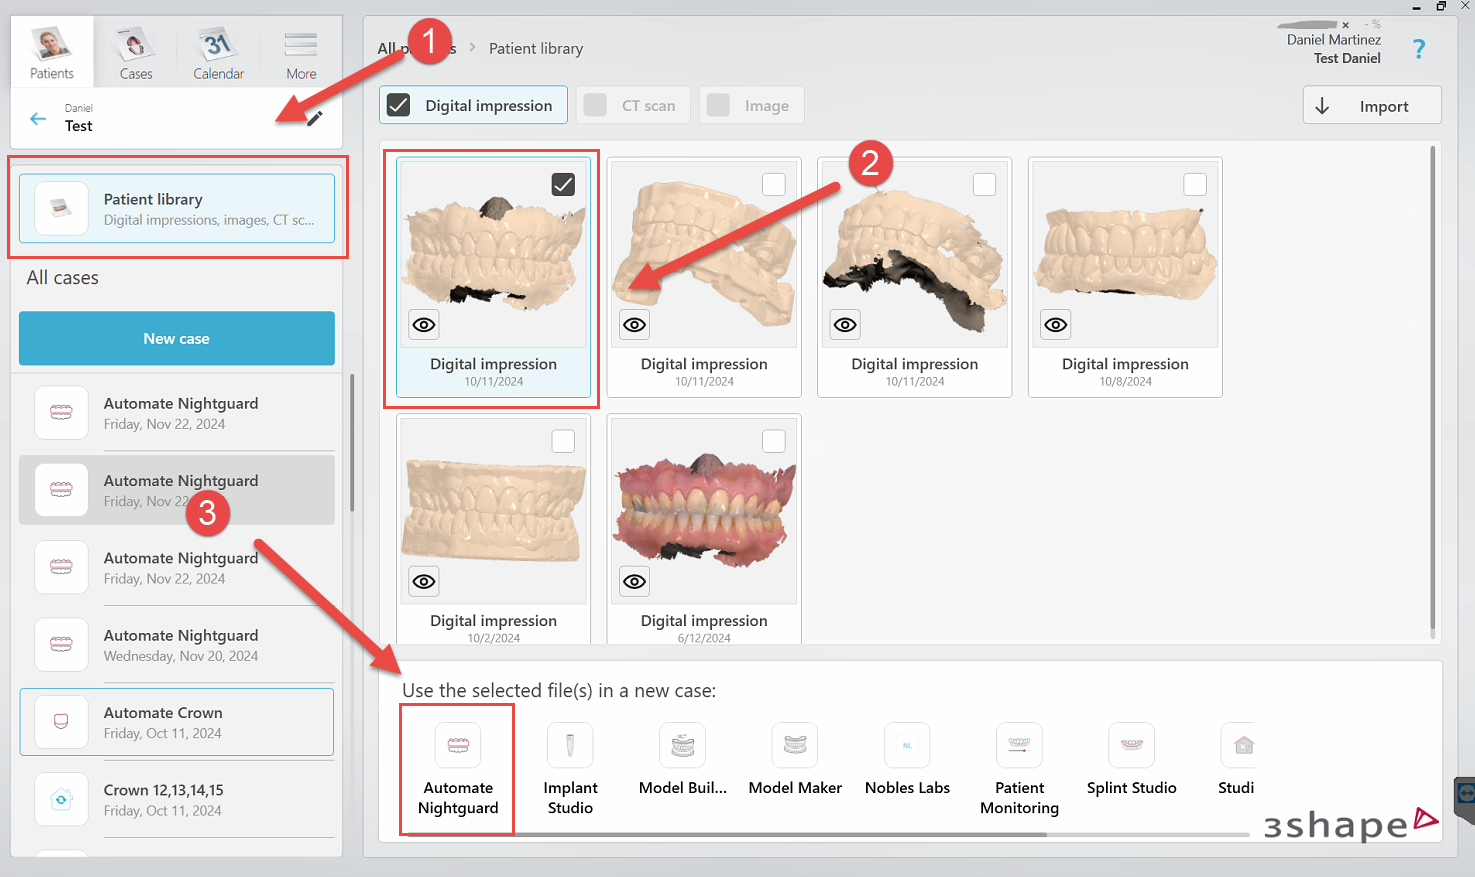Click the help question mark icon
The image size is (1475, 877).
[1419, 47]
